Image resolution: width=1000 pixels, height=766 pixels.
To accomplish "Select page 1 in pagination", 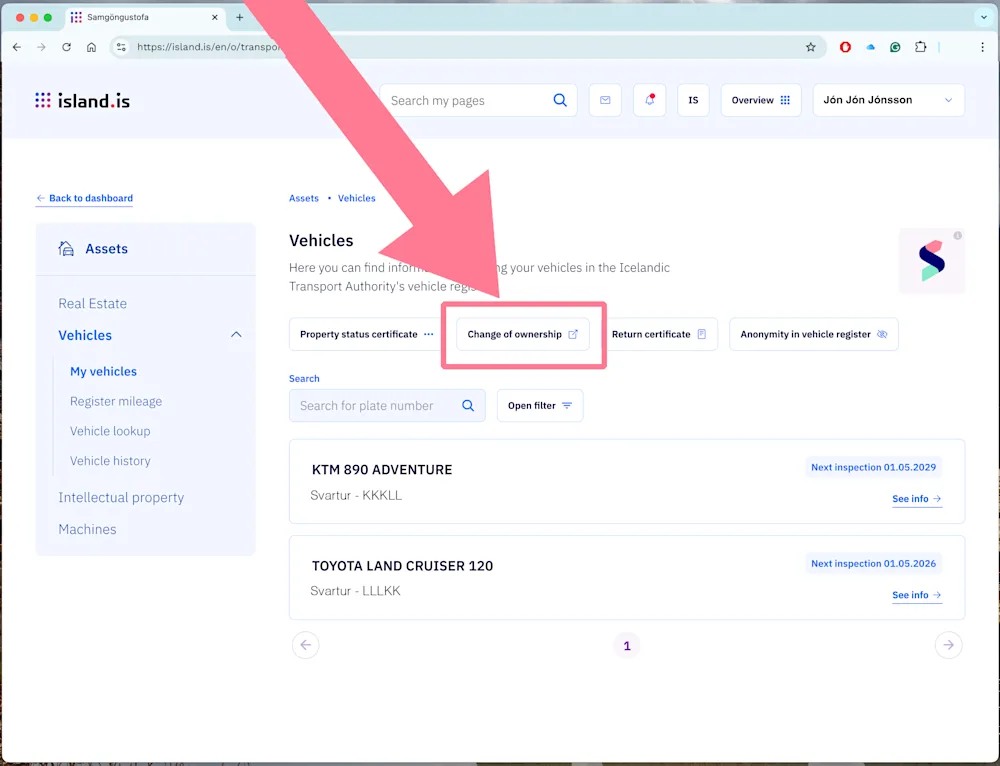I will (627, 645).
